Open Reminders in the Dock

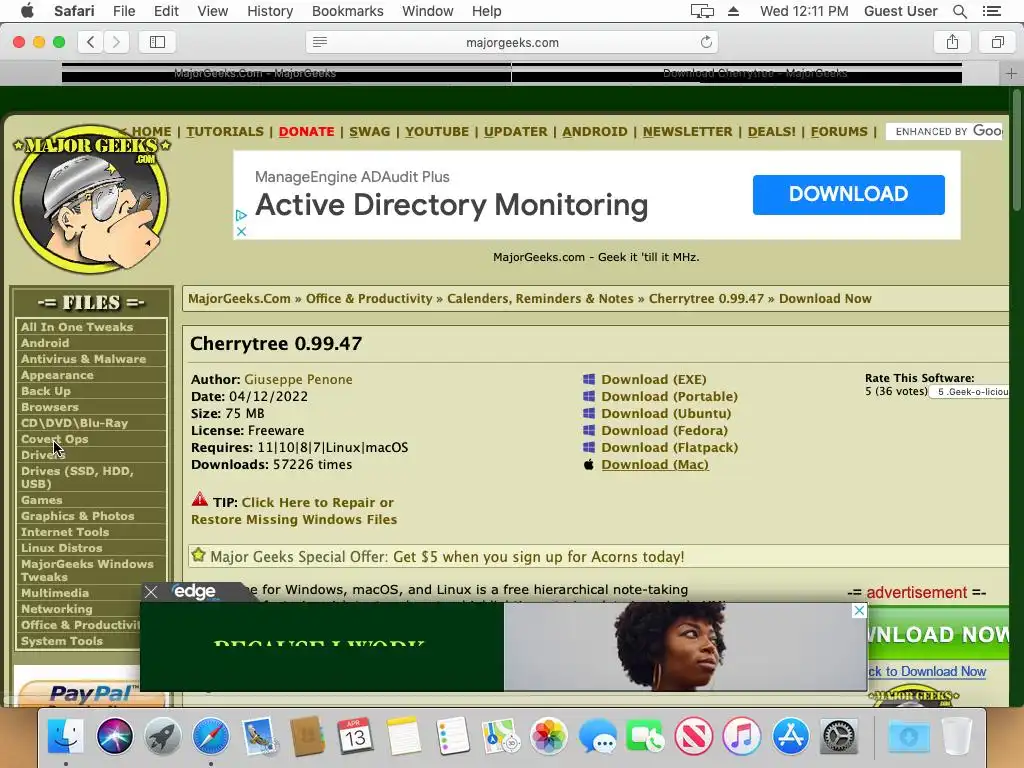[x=452, y=735]
